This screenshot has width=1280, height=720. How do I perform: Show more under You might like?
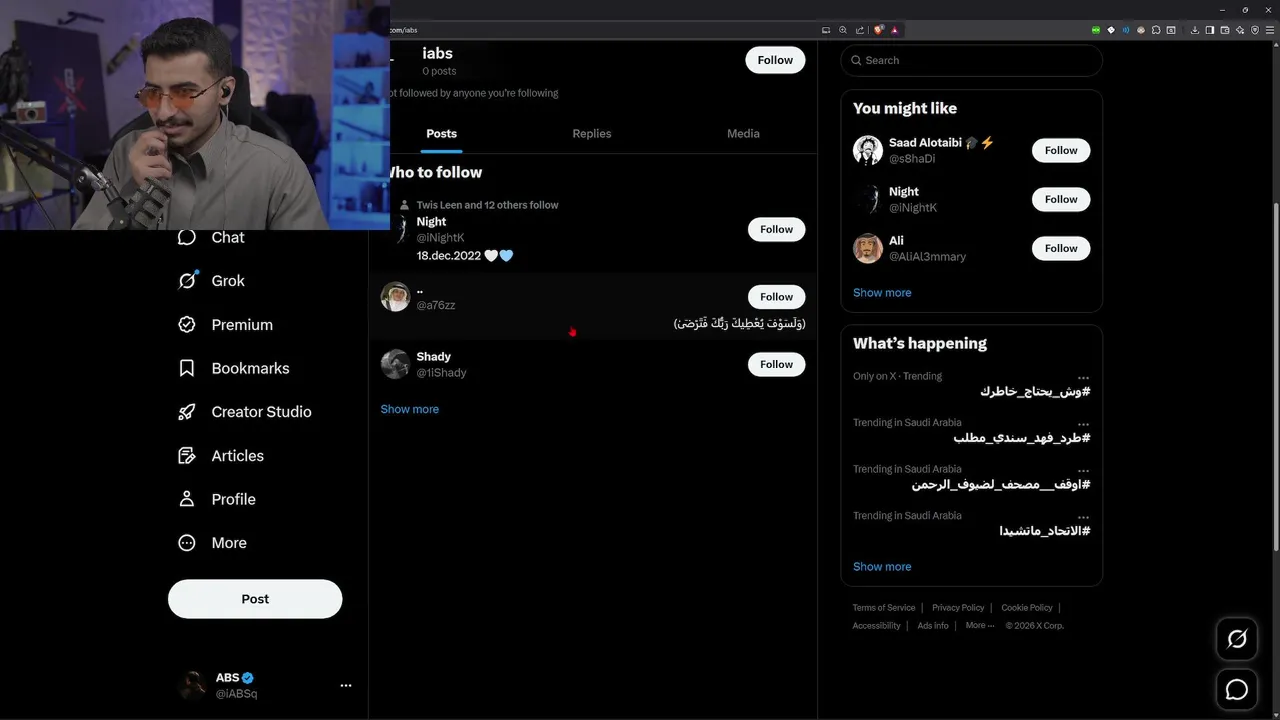882,293
